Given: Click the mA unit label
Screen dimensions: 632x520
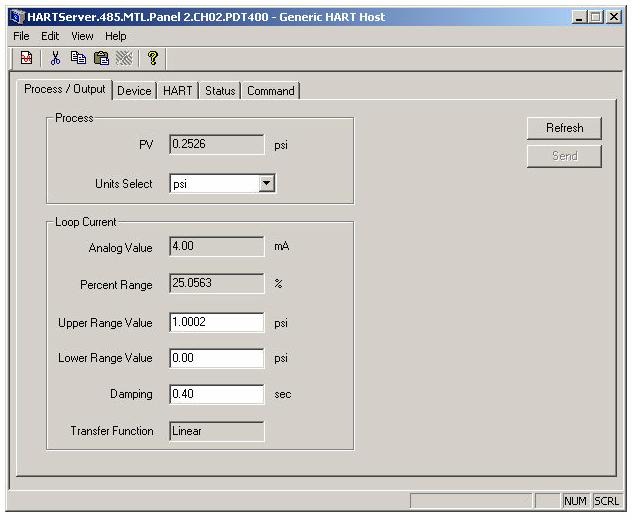Looking at the screenshot, I should (282, 246).
